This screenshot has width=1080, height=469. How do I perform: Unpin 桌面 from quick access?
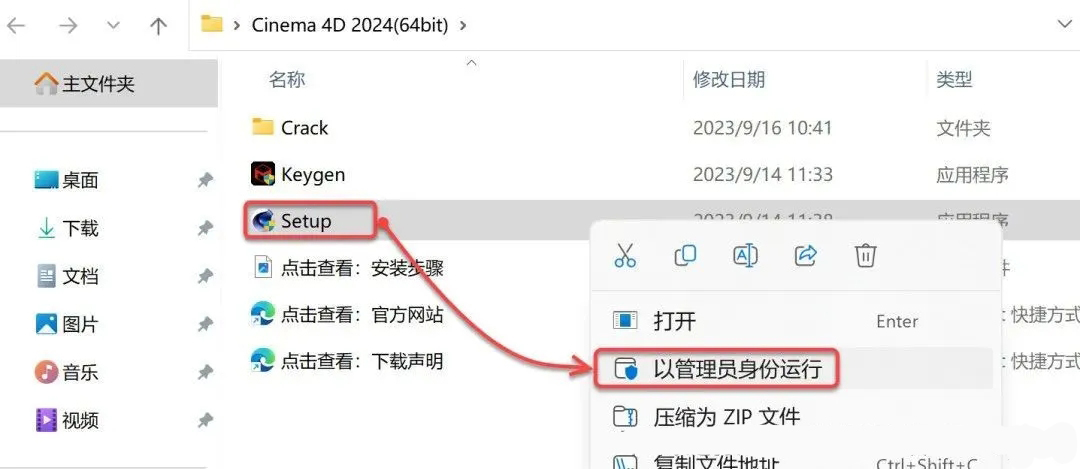coord(205,180)
